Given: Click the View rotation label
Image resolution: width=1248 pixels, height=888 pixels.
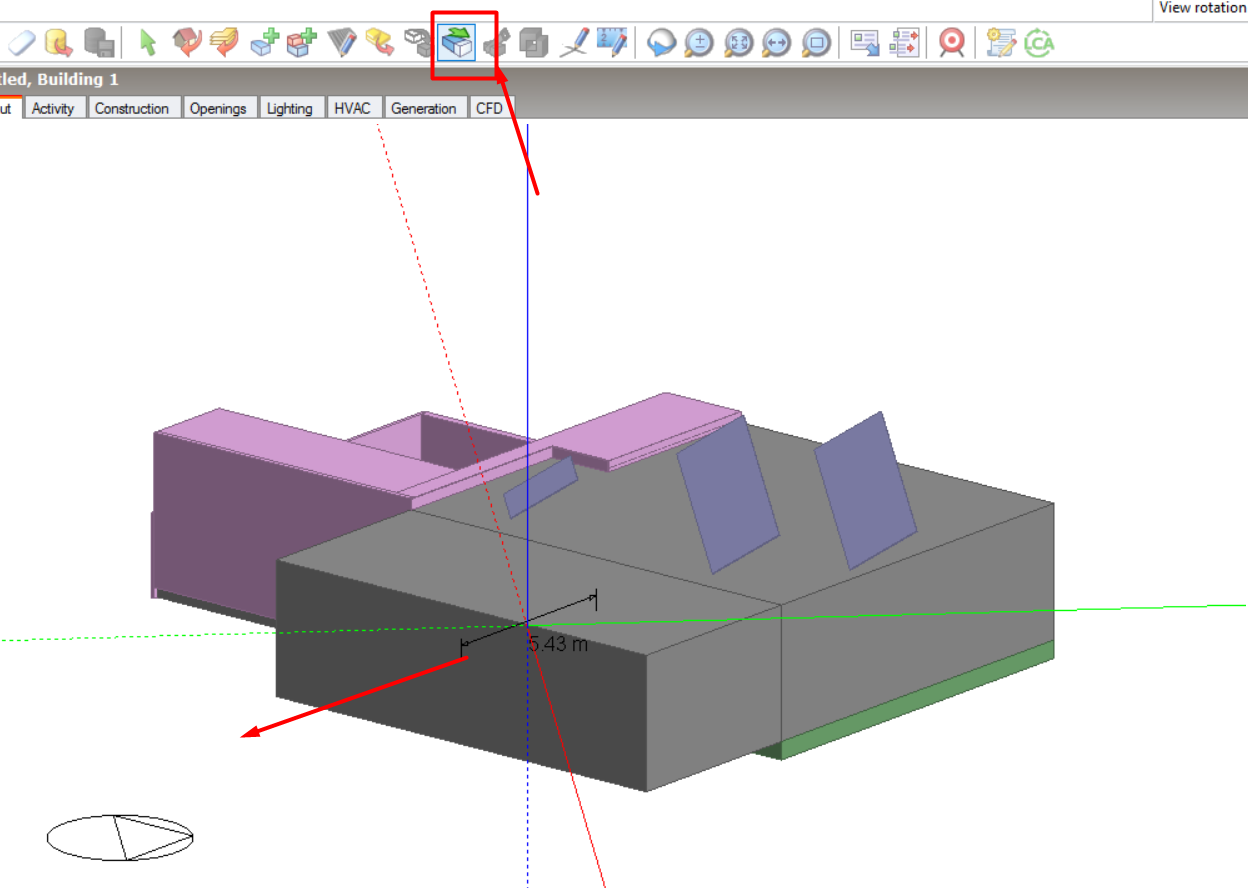Looking at the screenshot, I should pyautogui.click(x=1202, y=8).
